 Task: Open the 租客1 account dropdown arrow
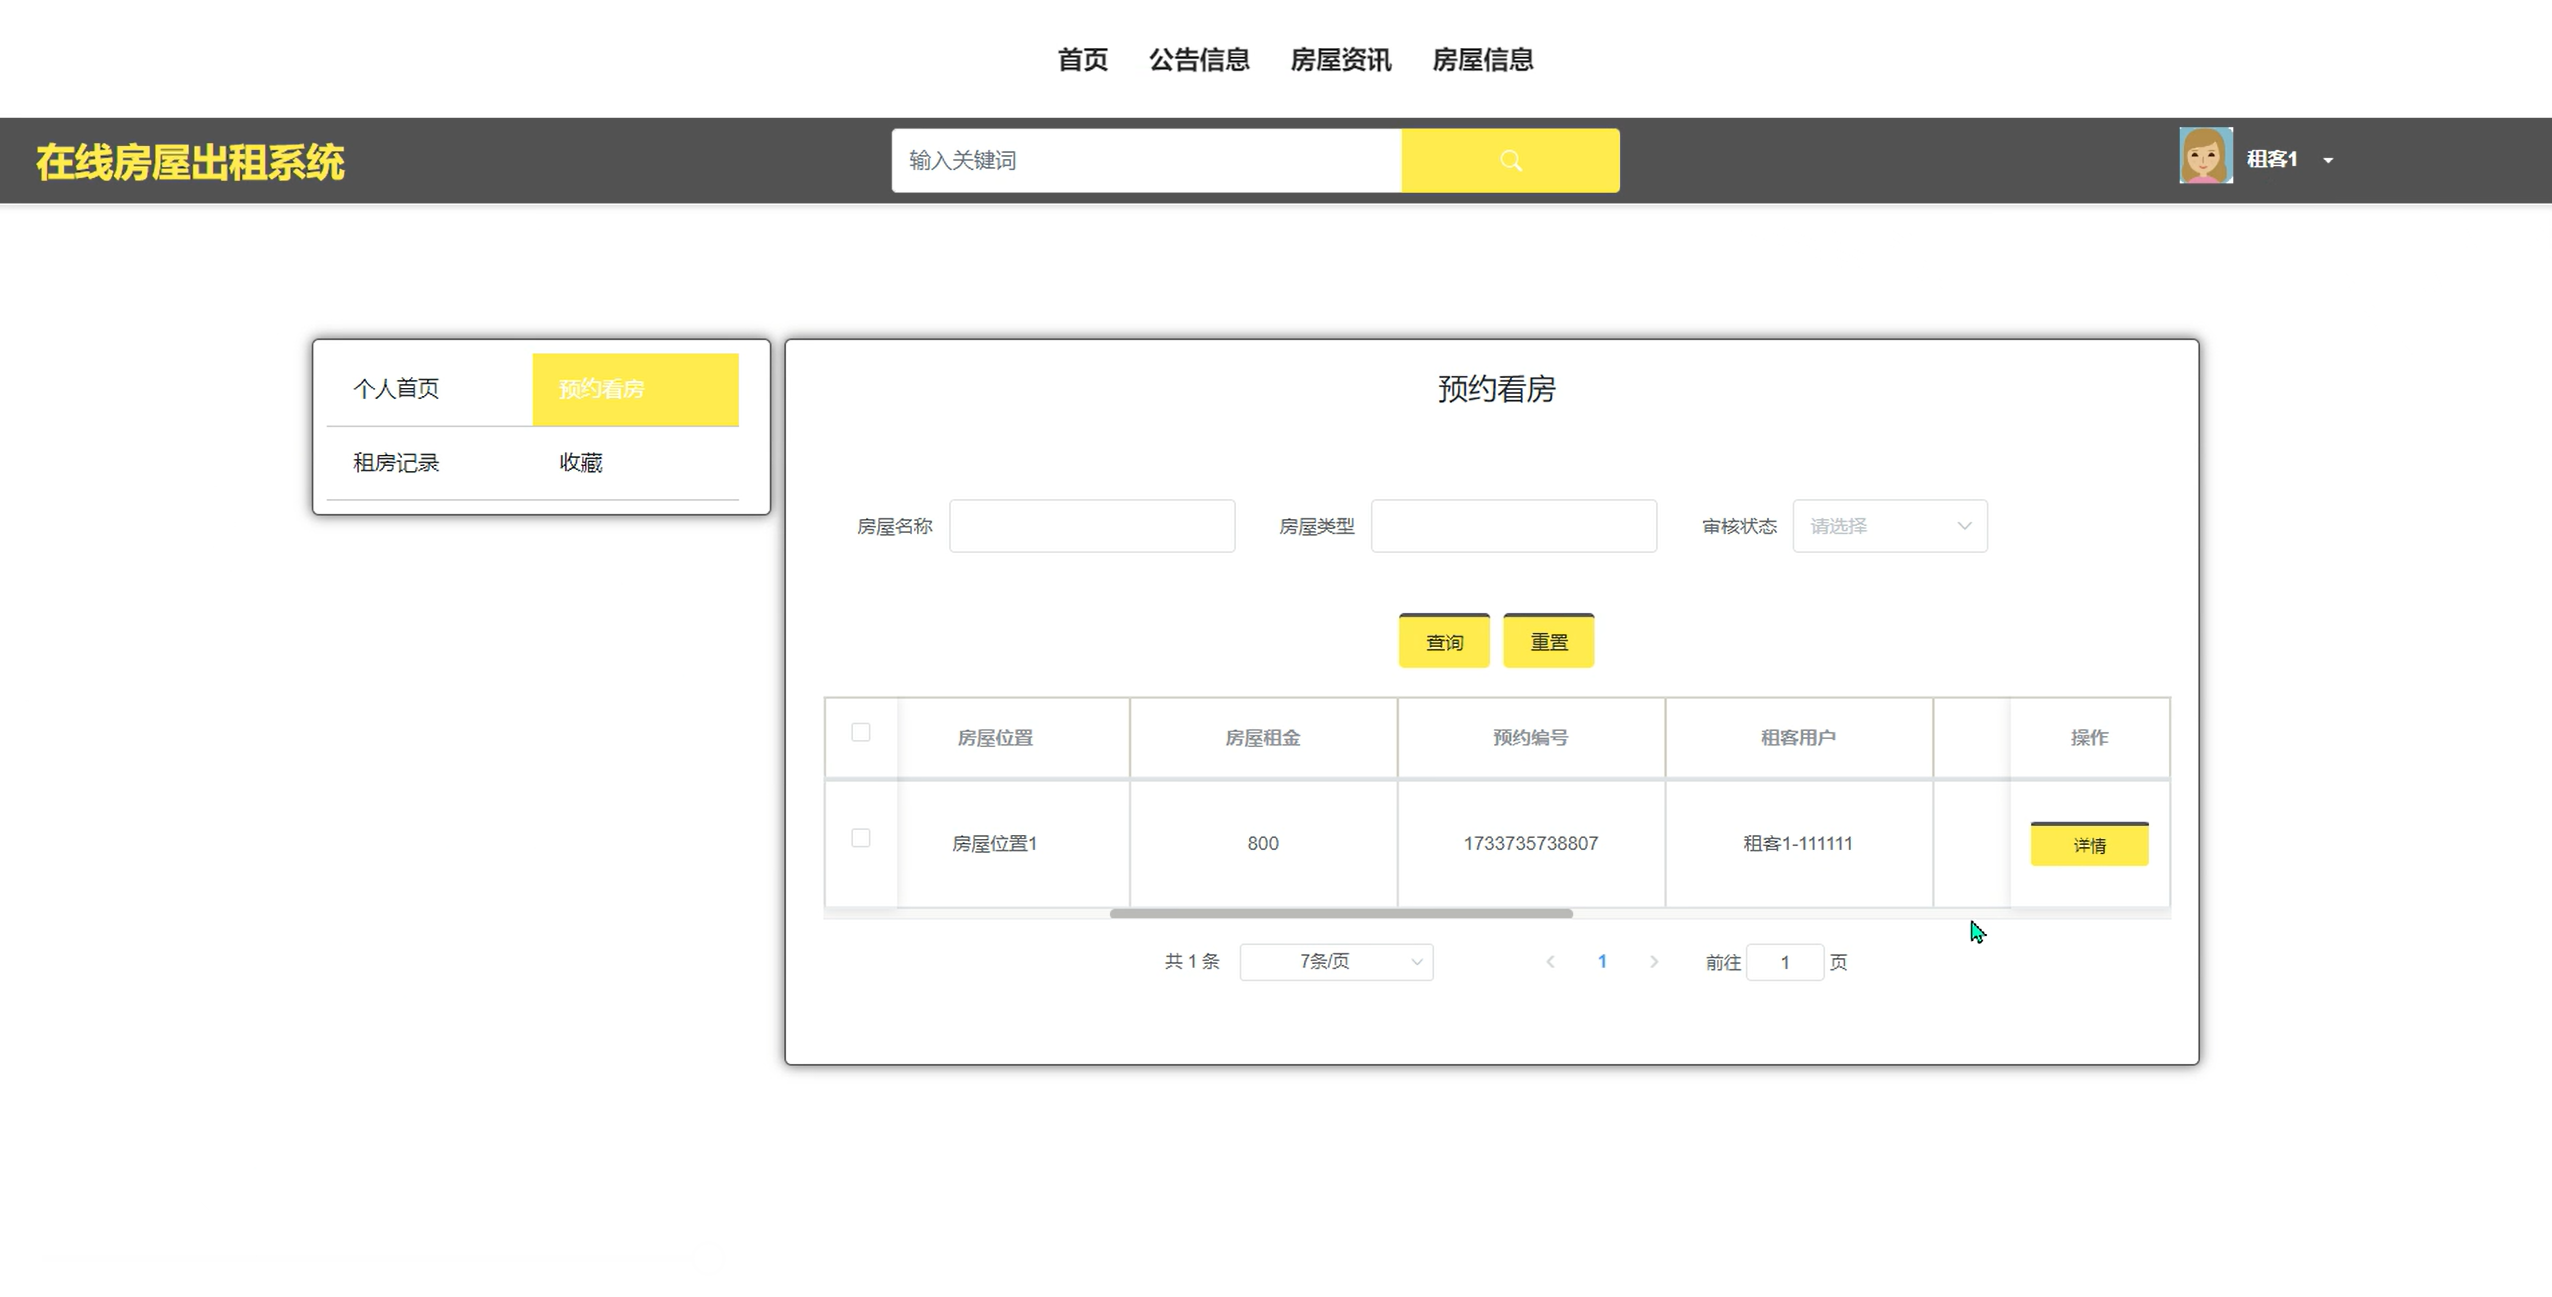(2328, 160)
